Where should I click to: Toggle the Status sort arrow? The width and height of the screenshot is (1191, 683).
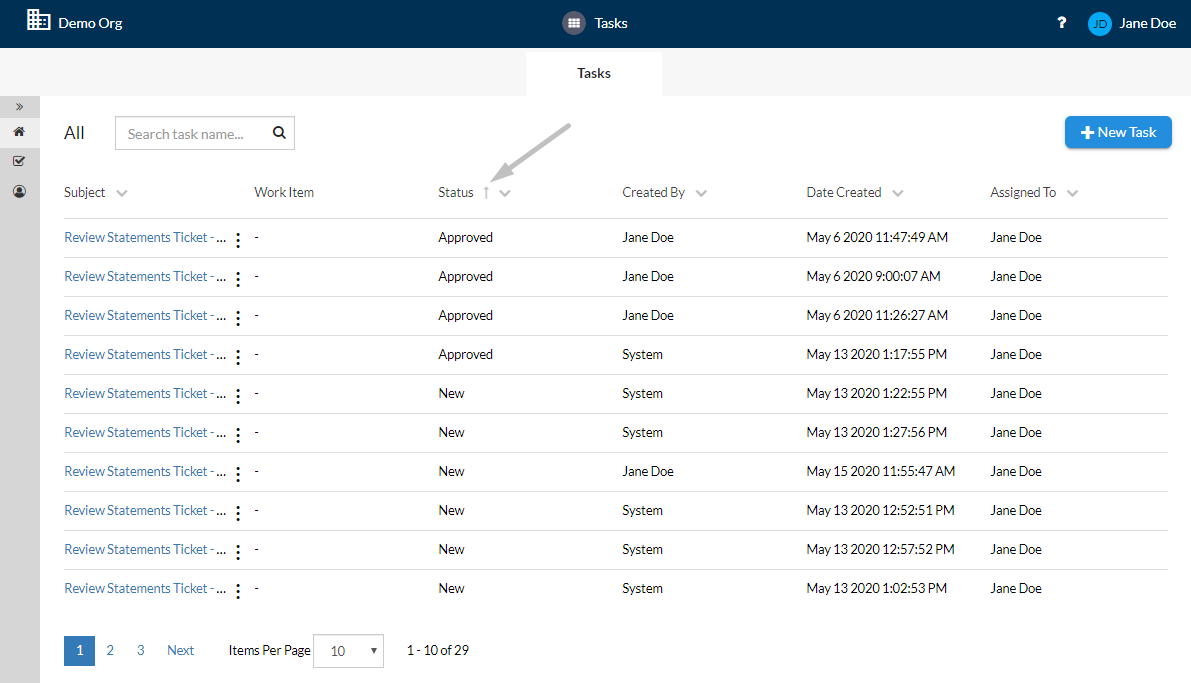486,193
